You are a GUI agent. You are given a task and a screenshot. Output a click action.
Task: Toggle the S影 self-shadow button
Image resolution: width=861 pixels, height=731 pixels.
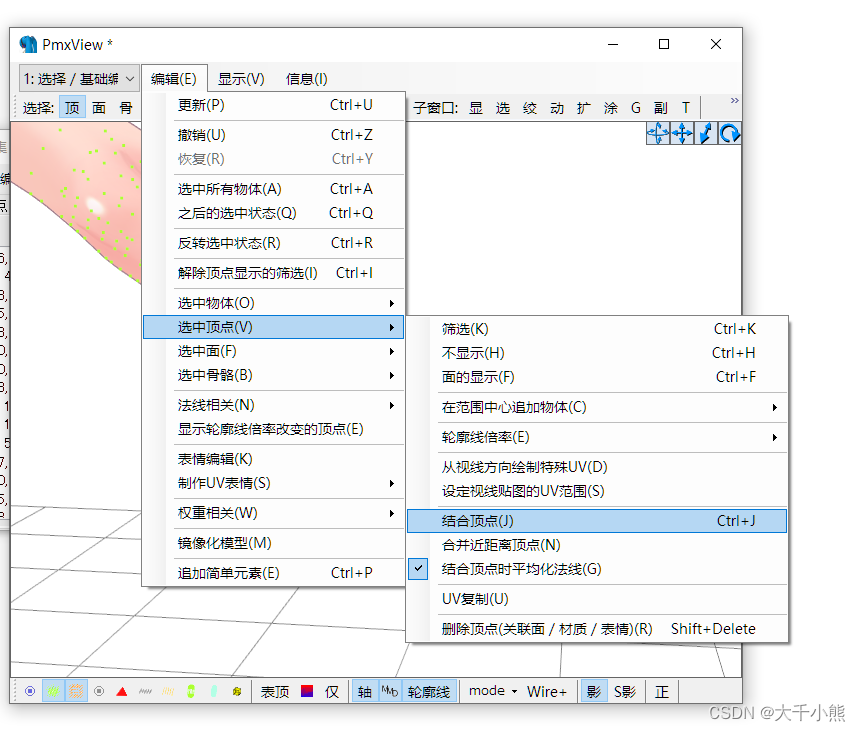623,691
